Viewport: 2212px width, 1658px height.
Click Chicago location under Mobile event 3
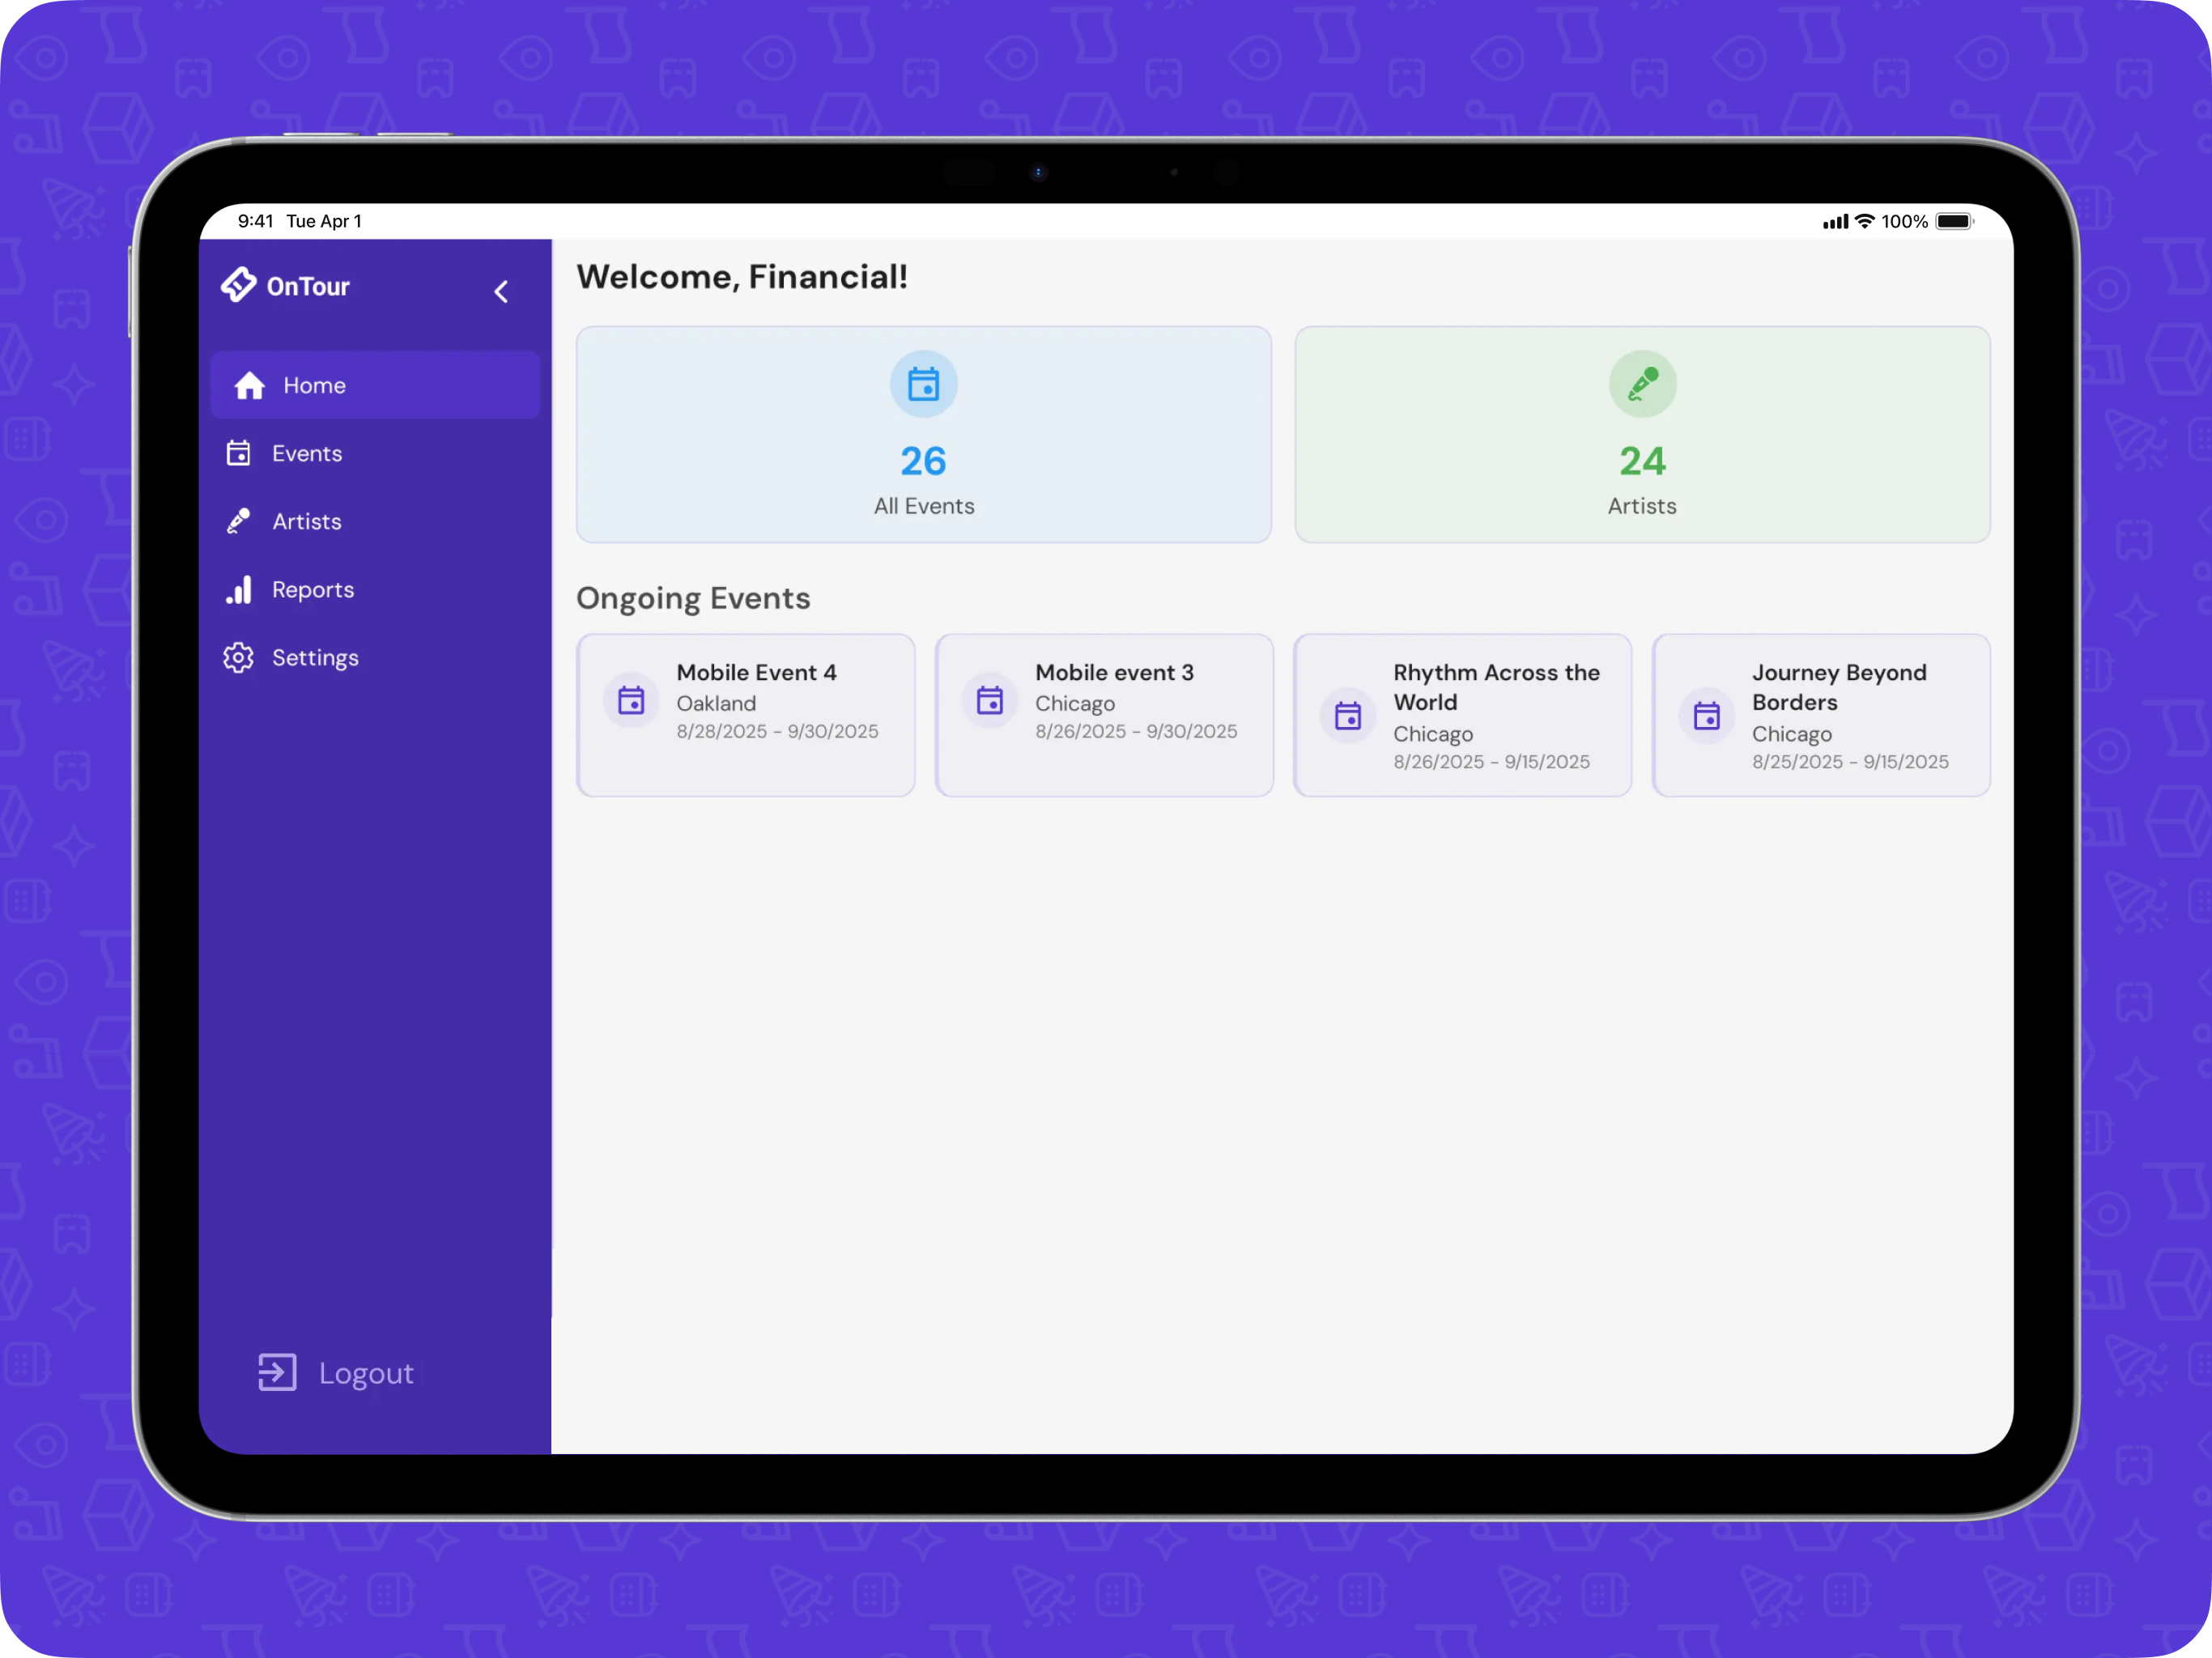tap(1075, 704)
